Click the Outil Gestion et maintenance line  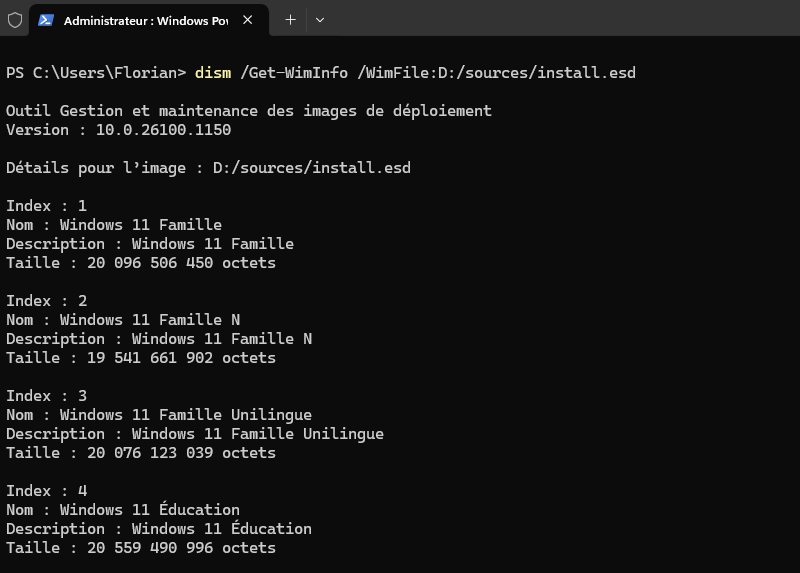click(248, 111)
